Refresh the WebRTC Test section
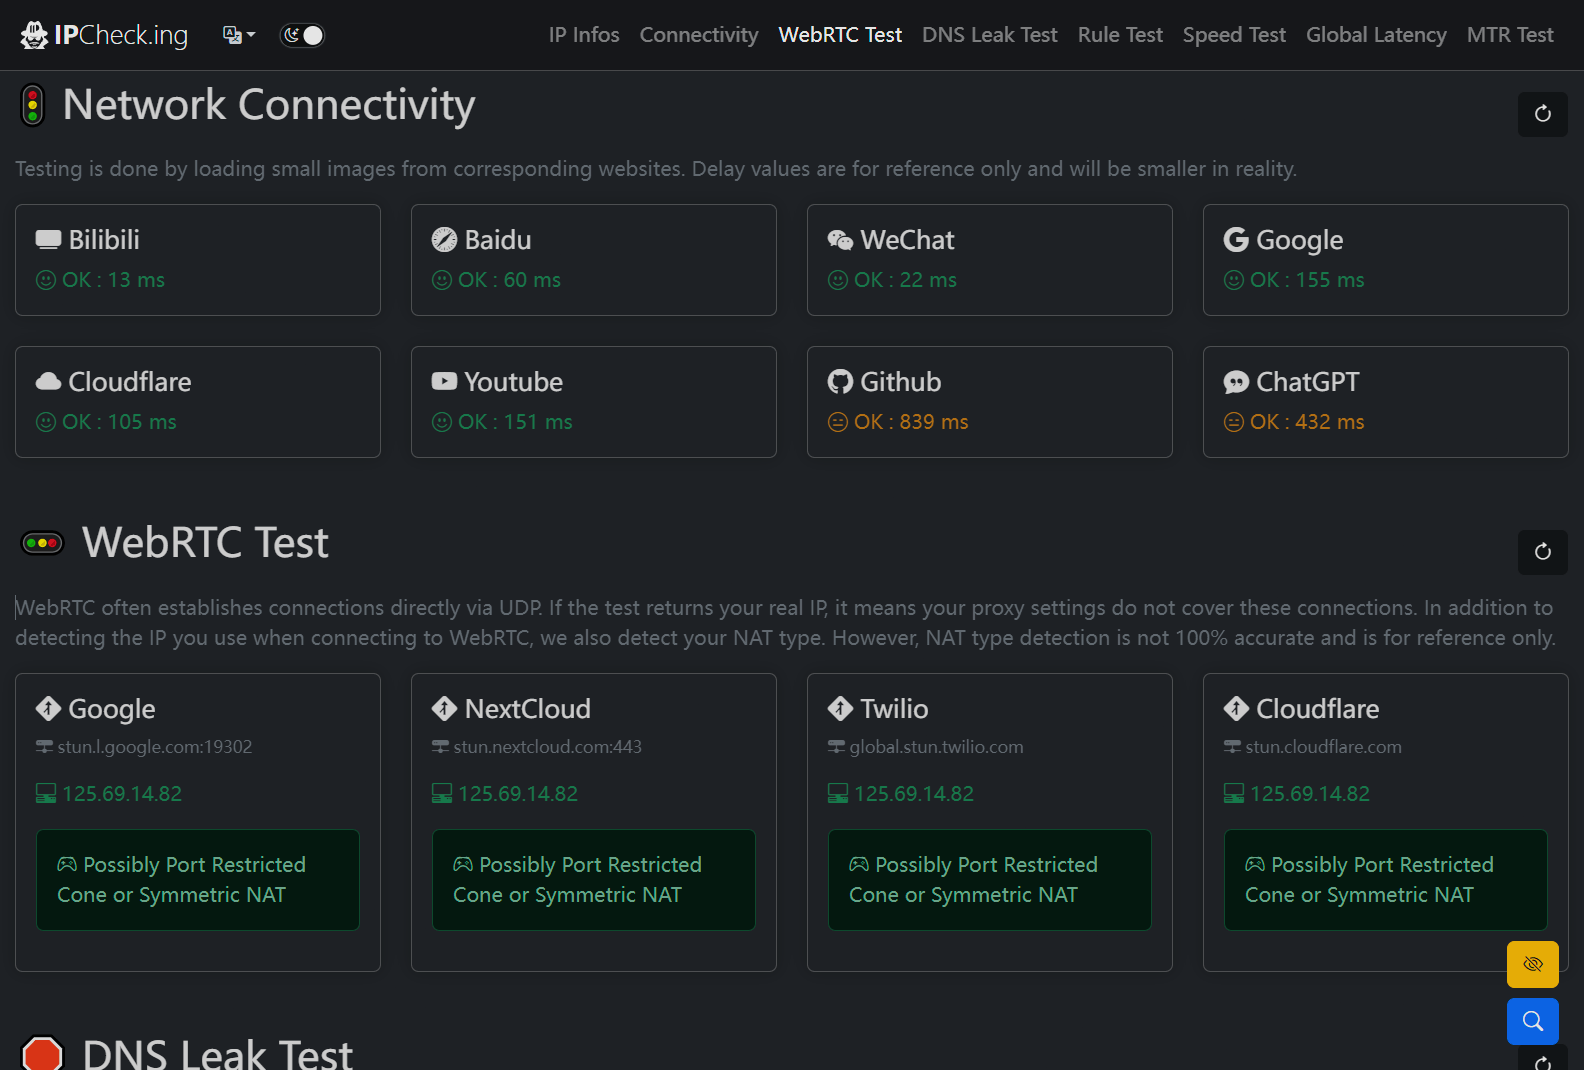This screenshot has height=1070, width=1584. pos(1542,552)
